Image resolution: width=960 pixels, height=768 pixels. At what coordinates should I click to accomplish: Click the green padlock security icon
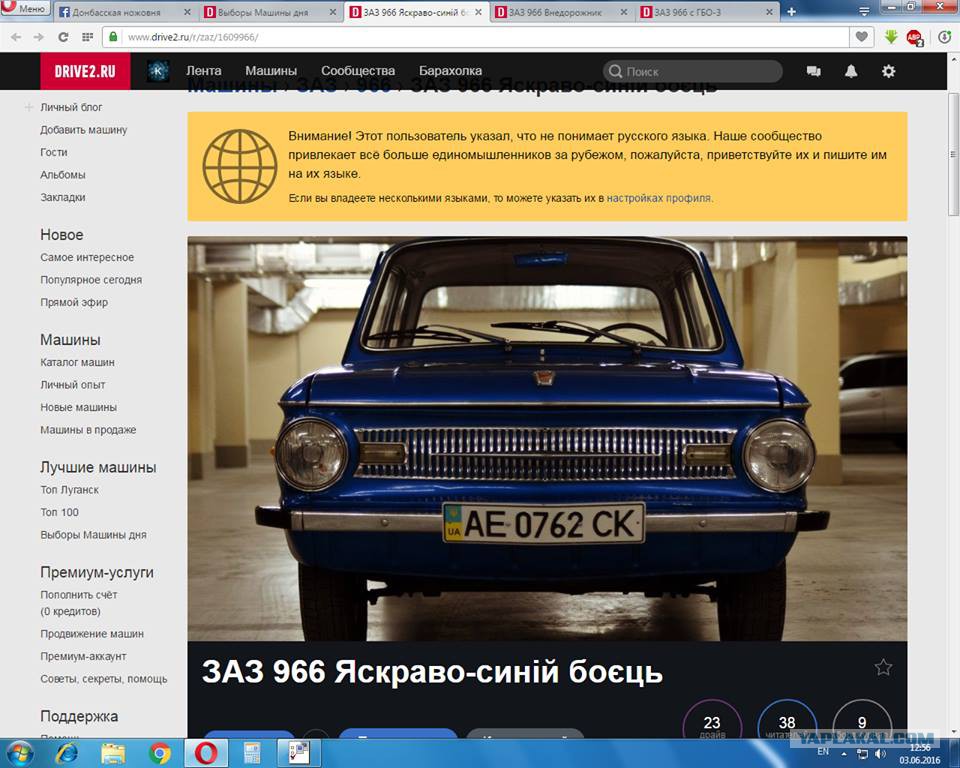click(113, 37)
